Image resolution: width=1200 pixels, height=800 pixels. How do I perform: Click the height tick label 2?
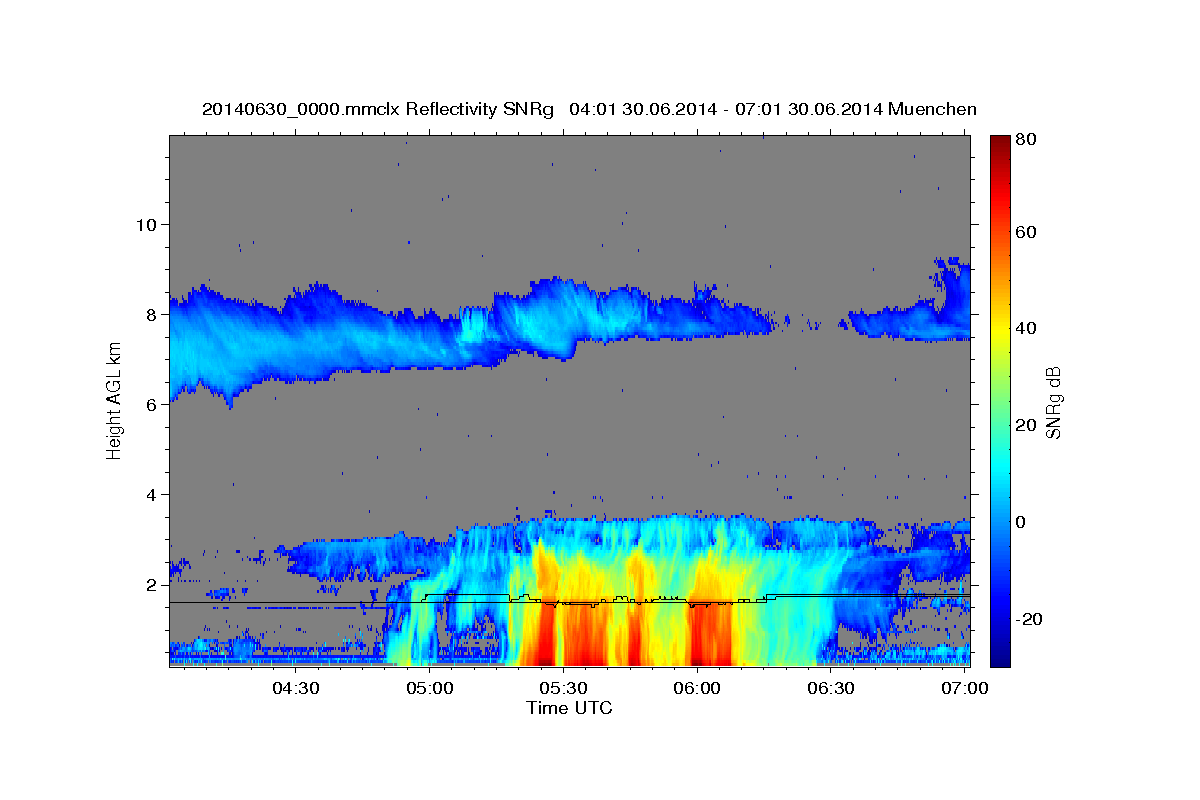click(154, 584)
